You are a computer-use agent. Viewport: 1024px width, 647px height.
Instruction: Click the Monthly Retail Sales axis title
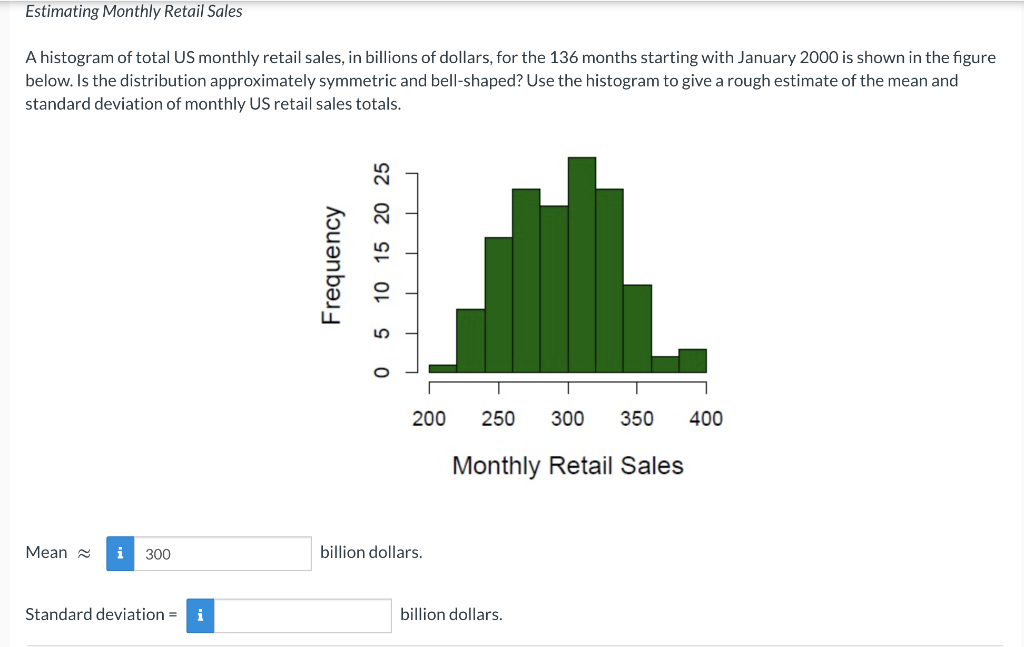[568, 465]
